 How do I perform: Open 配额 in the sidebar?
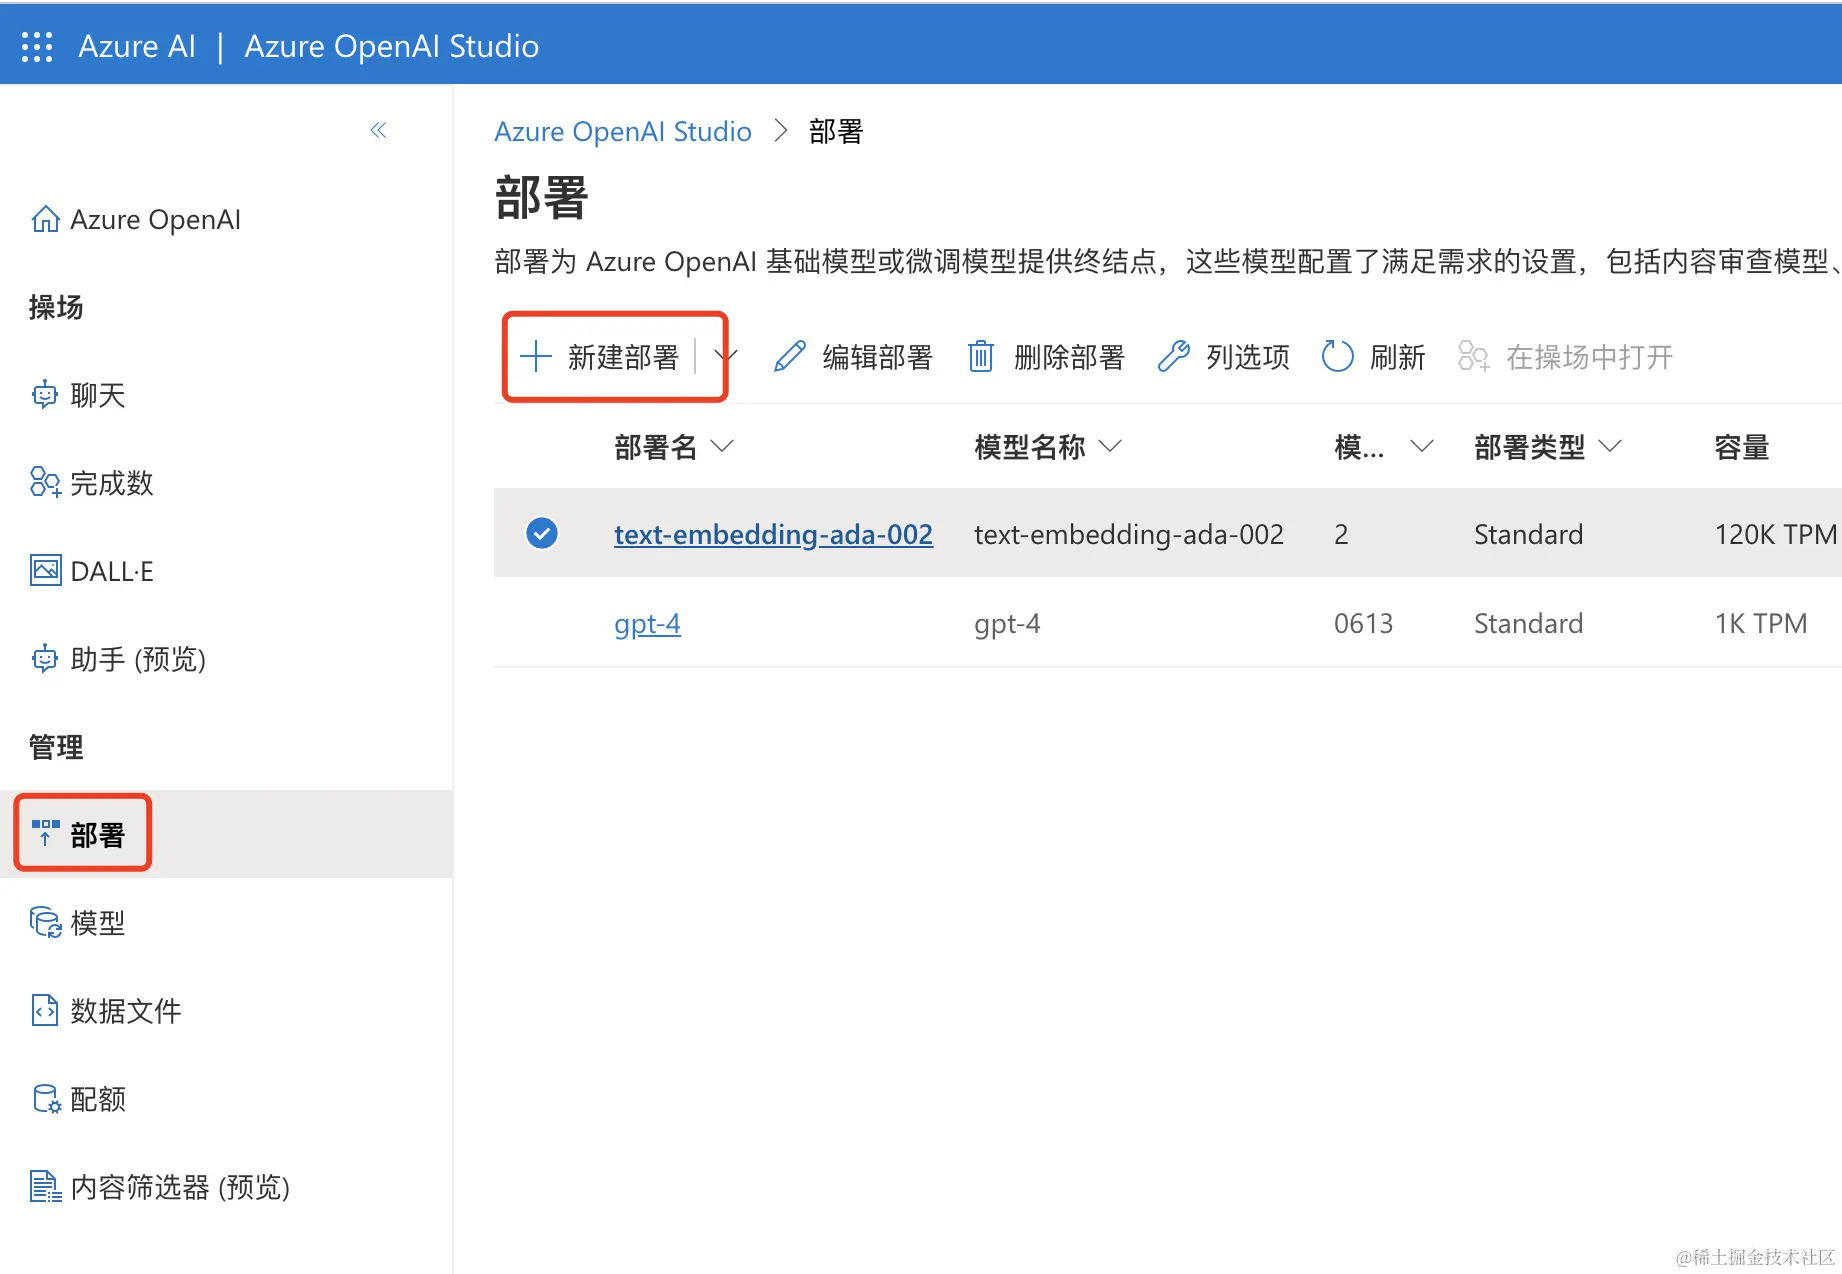click(x=98, y=1099)
